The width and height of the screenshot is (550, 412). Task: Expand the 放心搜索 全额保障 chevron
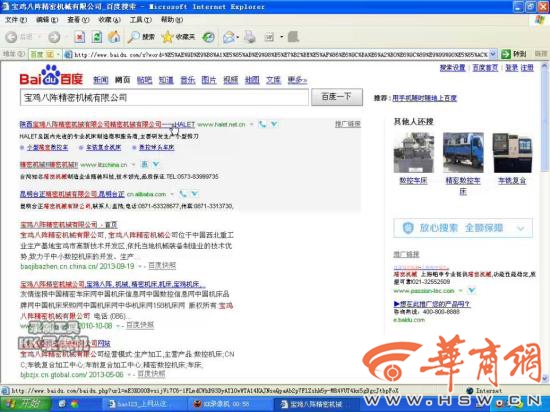coord(521,229)
